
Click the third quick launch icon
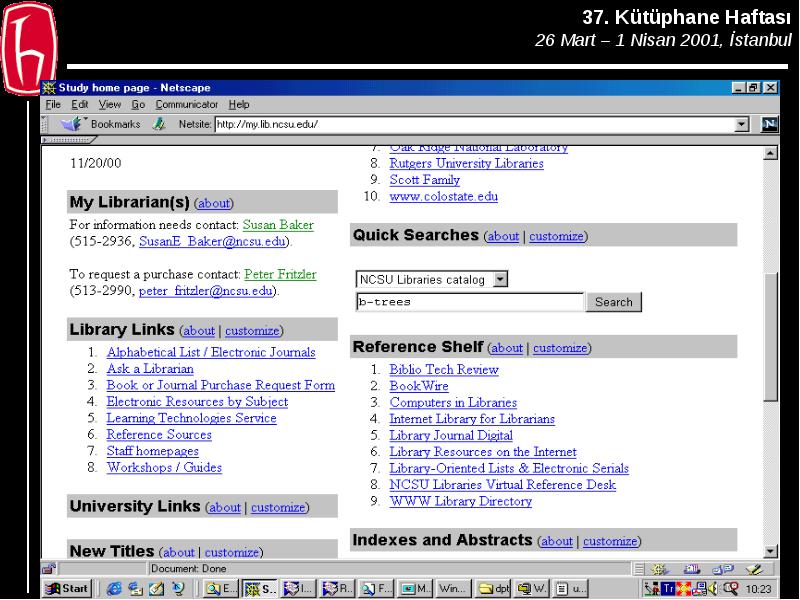(157, 588)
